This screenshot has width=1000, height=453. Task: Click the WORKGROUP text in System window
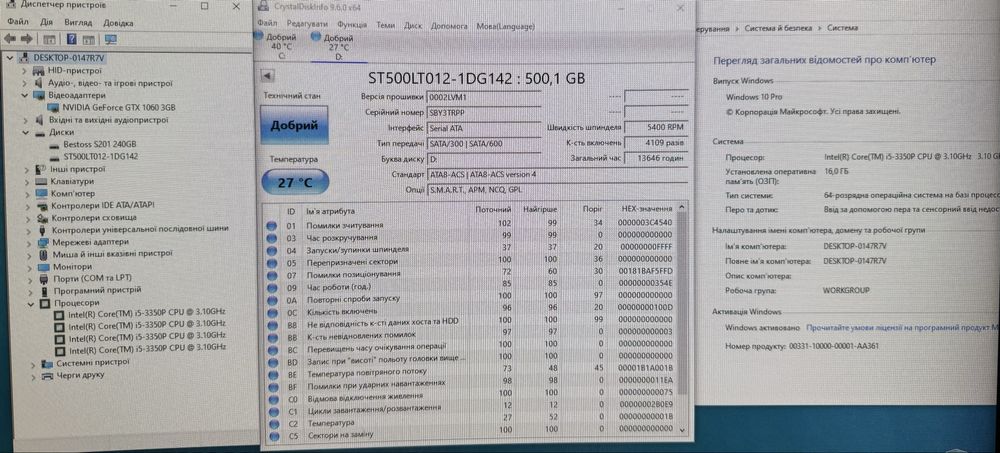pyautogui.click(x=846, y=290)
